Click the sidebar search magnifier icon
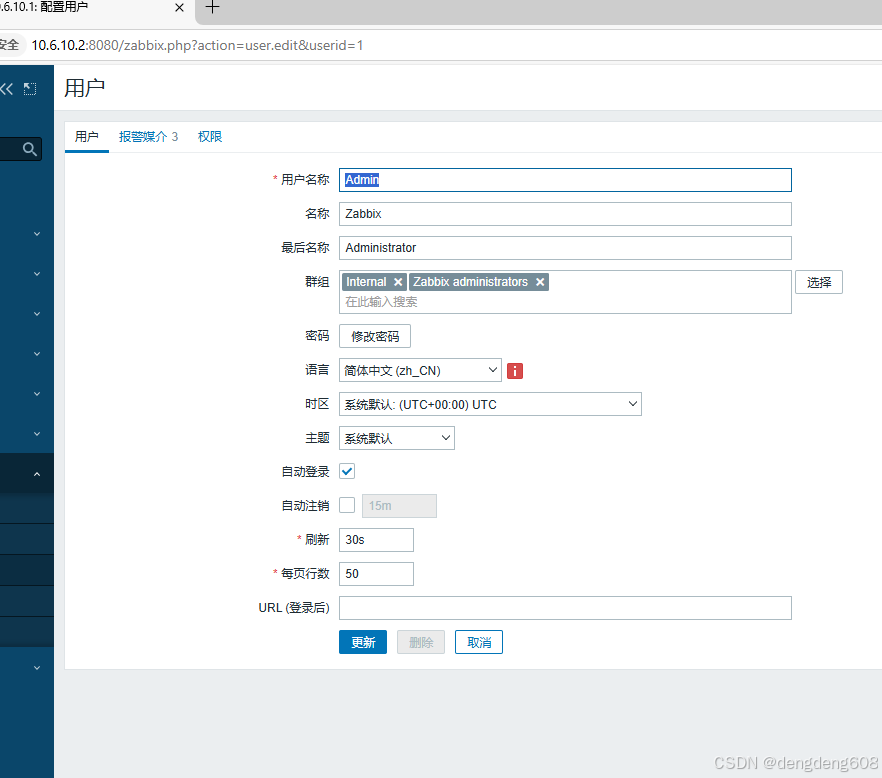Screen dimensions: 882x778 click(x=30, y=149)
